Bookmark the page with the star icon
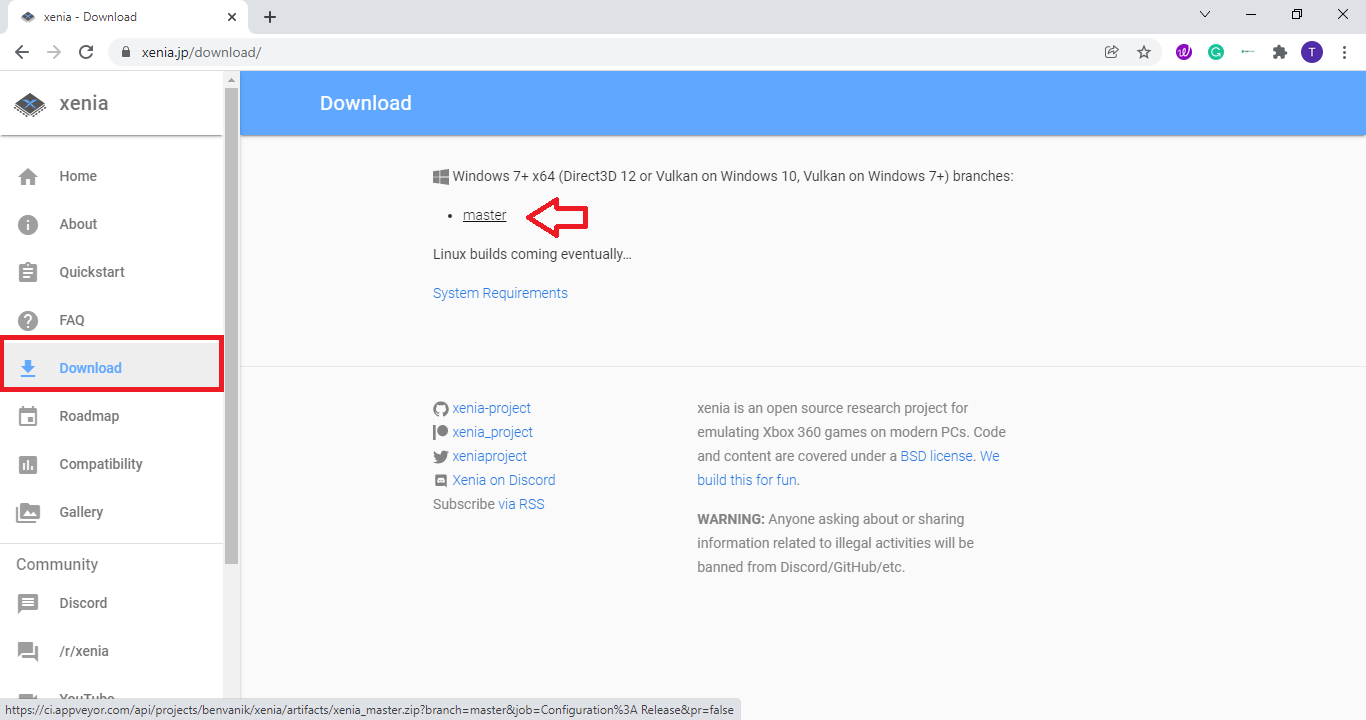The width and height of the screenshot is (1366, 720). (1144, 52)
